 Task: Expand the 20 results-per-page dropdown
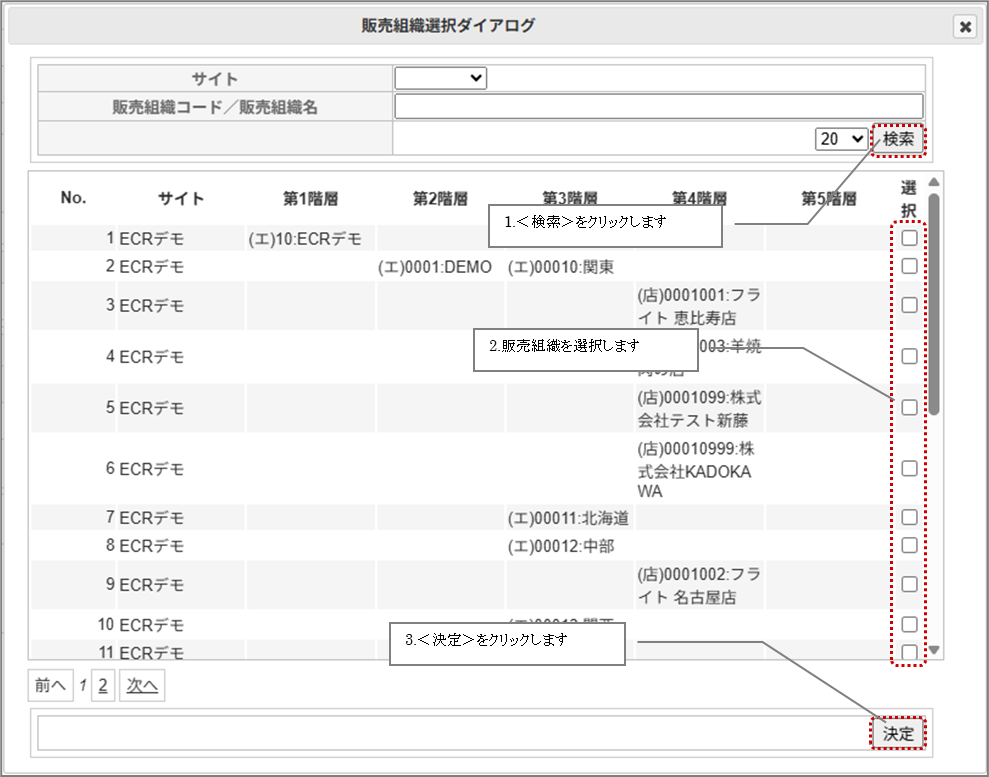tap(841, 139)
